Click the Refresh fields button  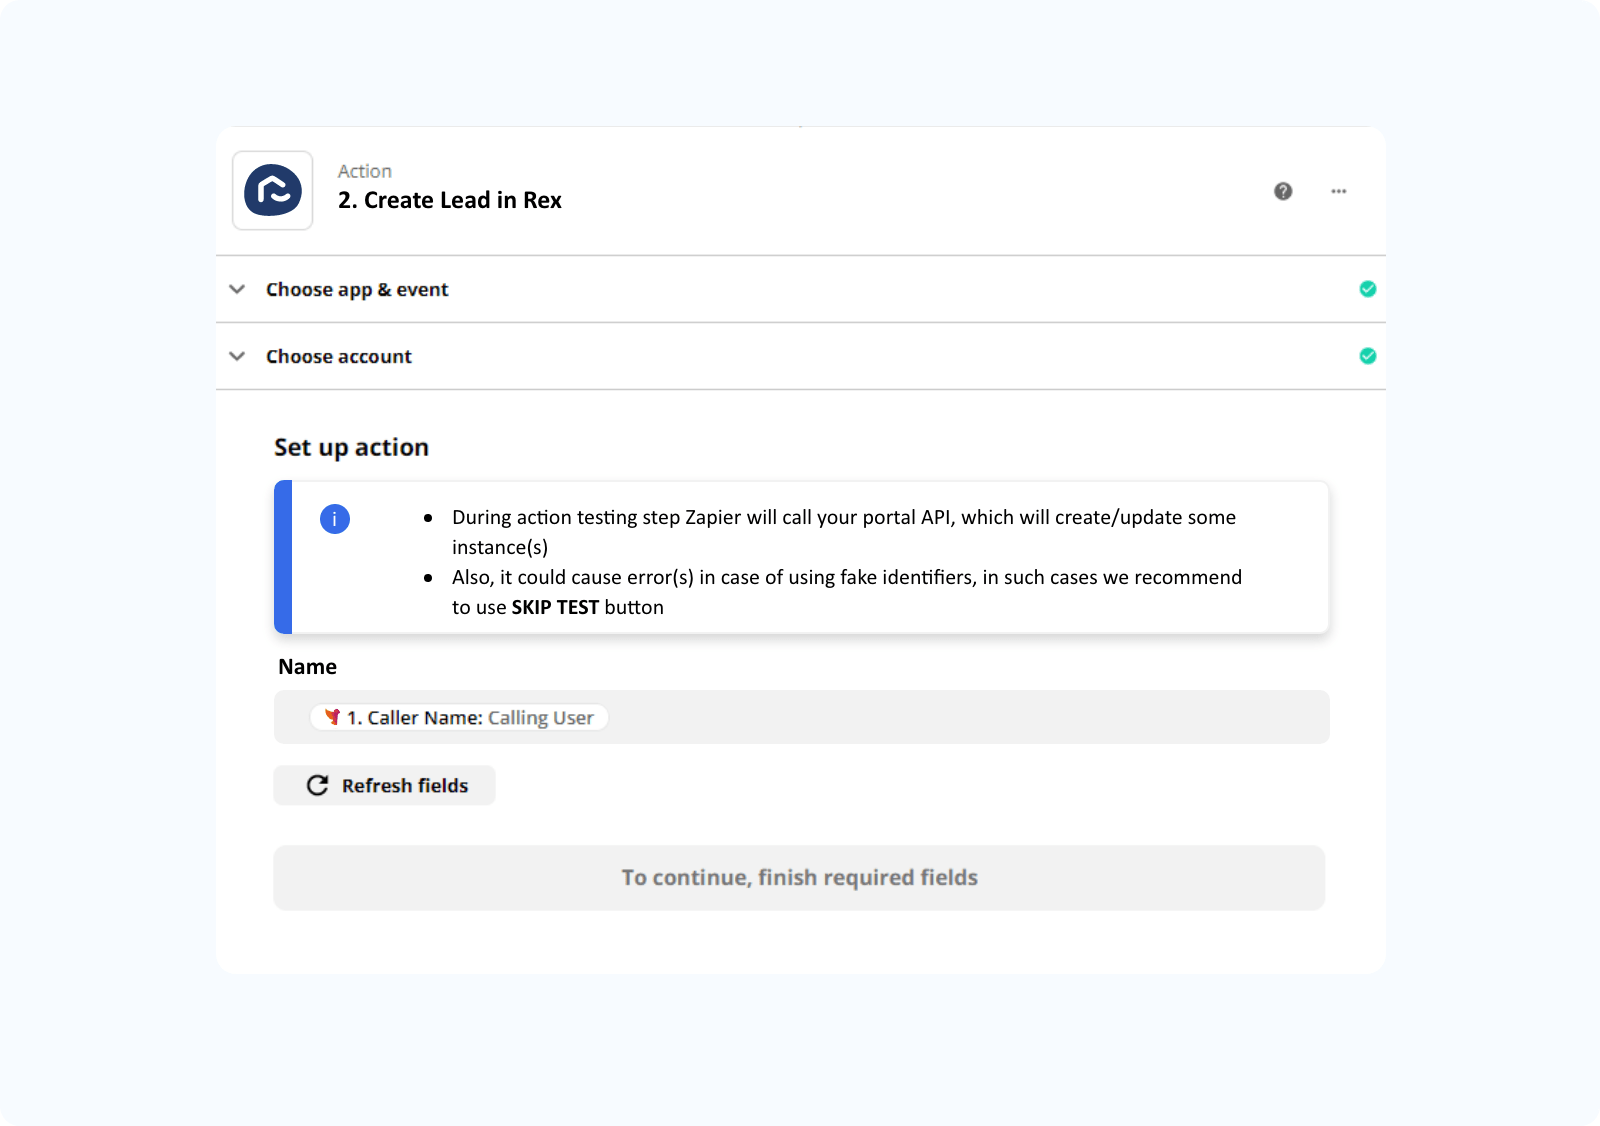click(384, 785)
